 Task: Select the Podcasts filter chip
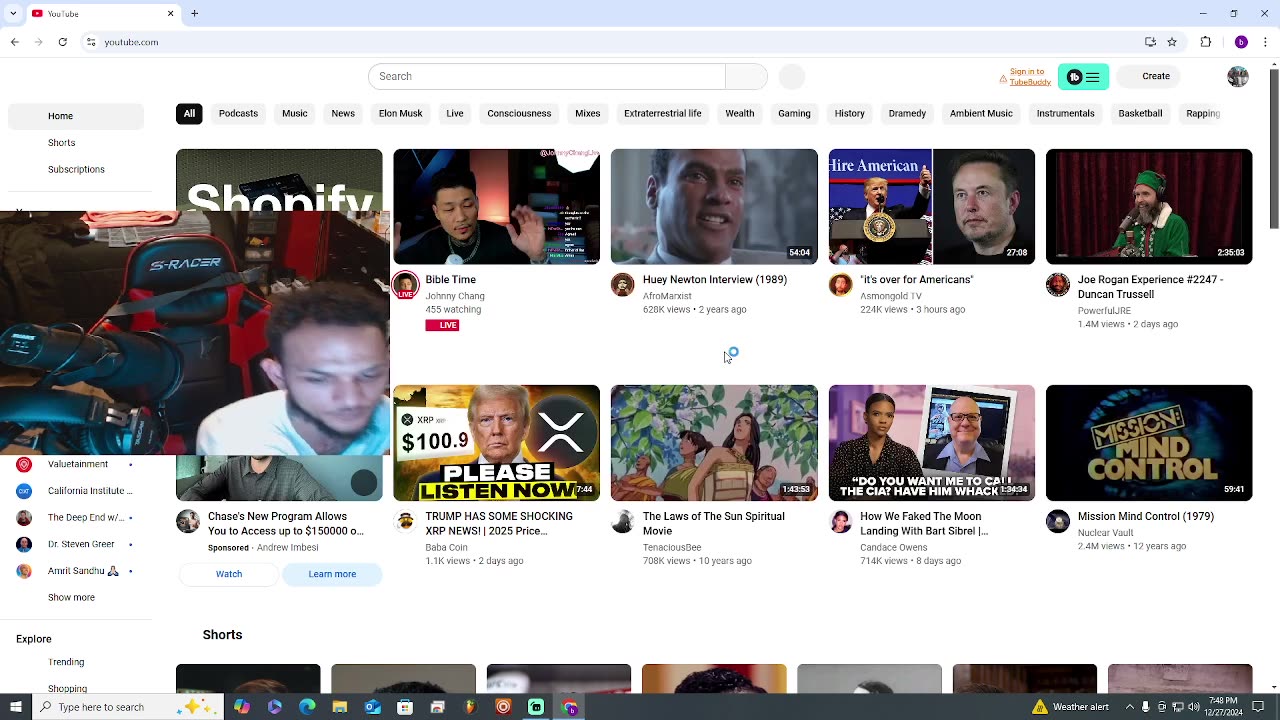pos(238,113)
